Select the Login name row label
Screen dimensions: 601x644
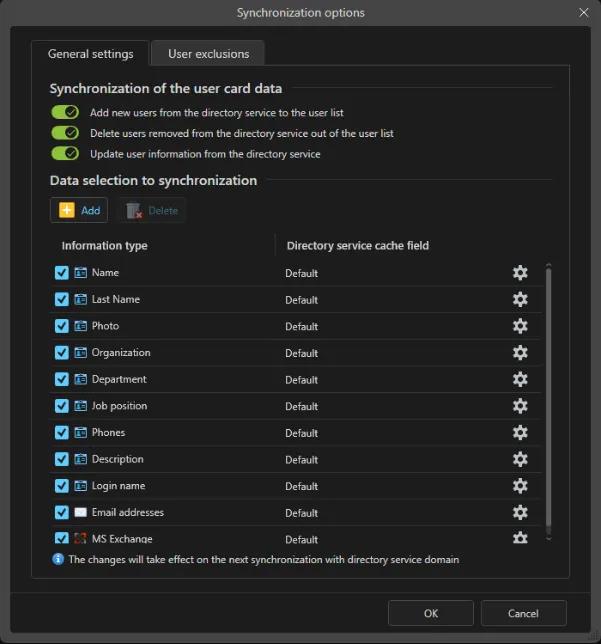(118, 486)
